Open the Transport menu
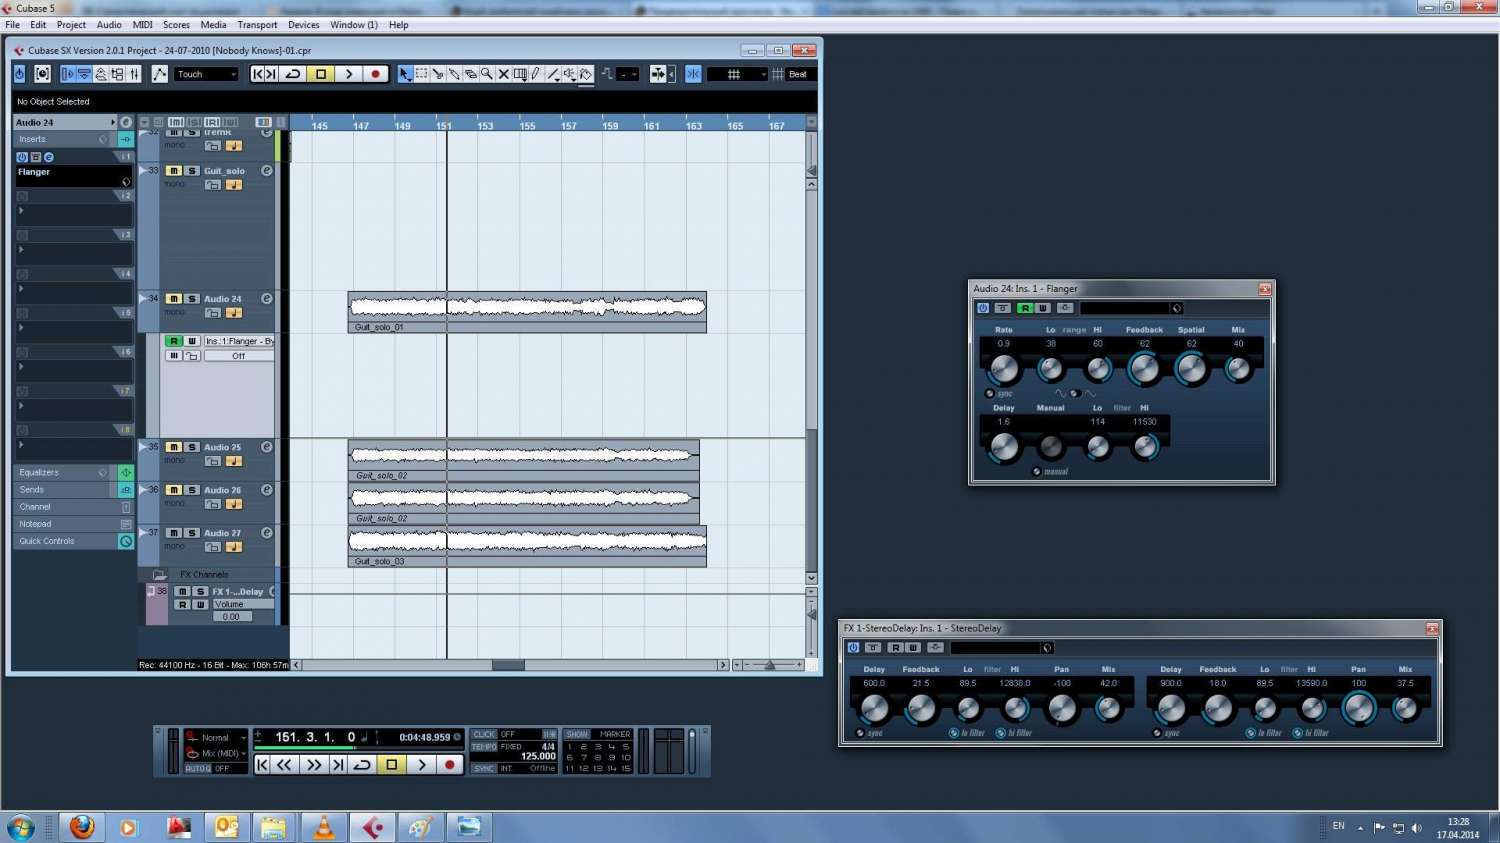 (x=257, y=25)
